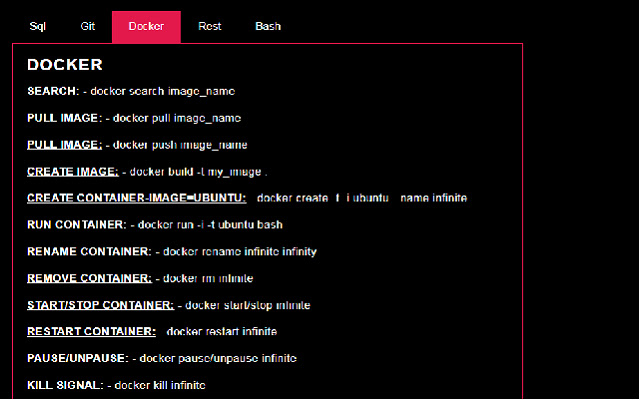Click the CREATE CONTAINER-IMAGE=UBUNTU label

pos(137,198)
